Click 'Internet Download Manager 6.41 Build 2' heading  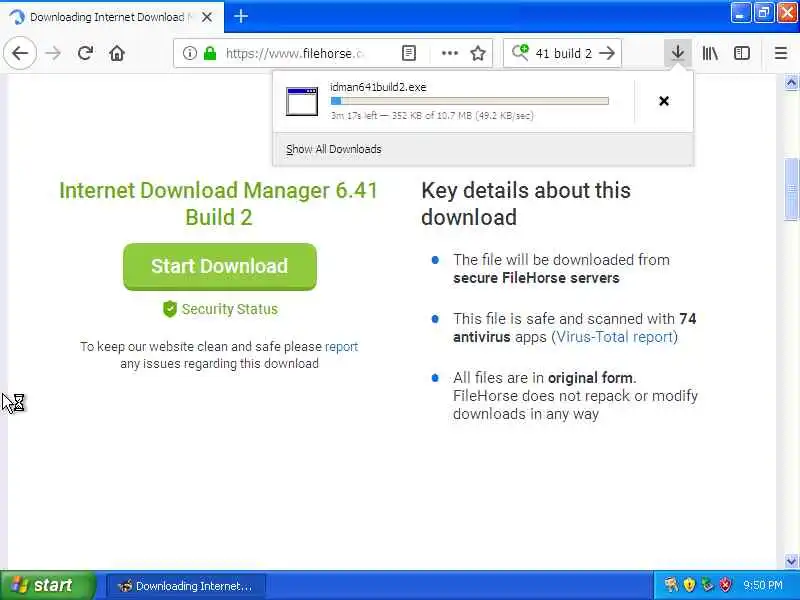click(x=218, y=204)
